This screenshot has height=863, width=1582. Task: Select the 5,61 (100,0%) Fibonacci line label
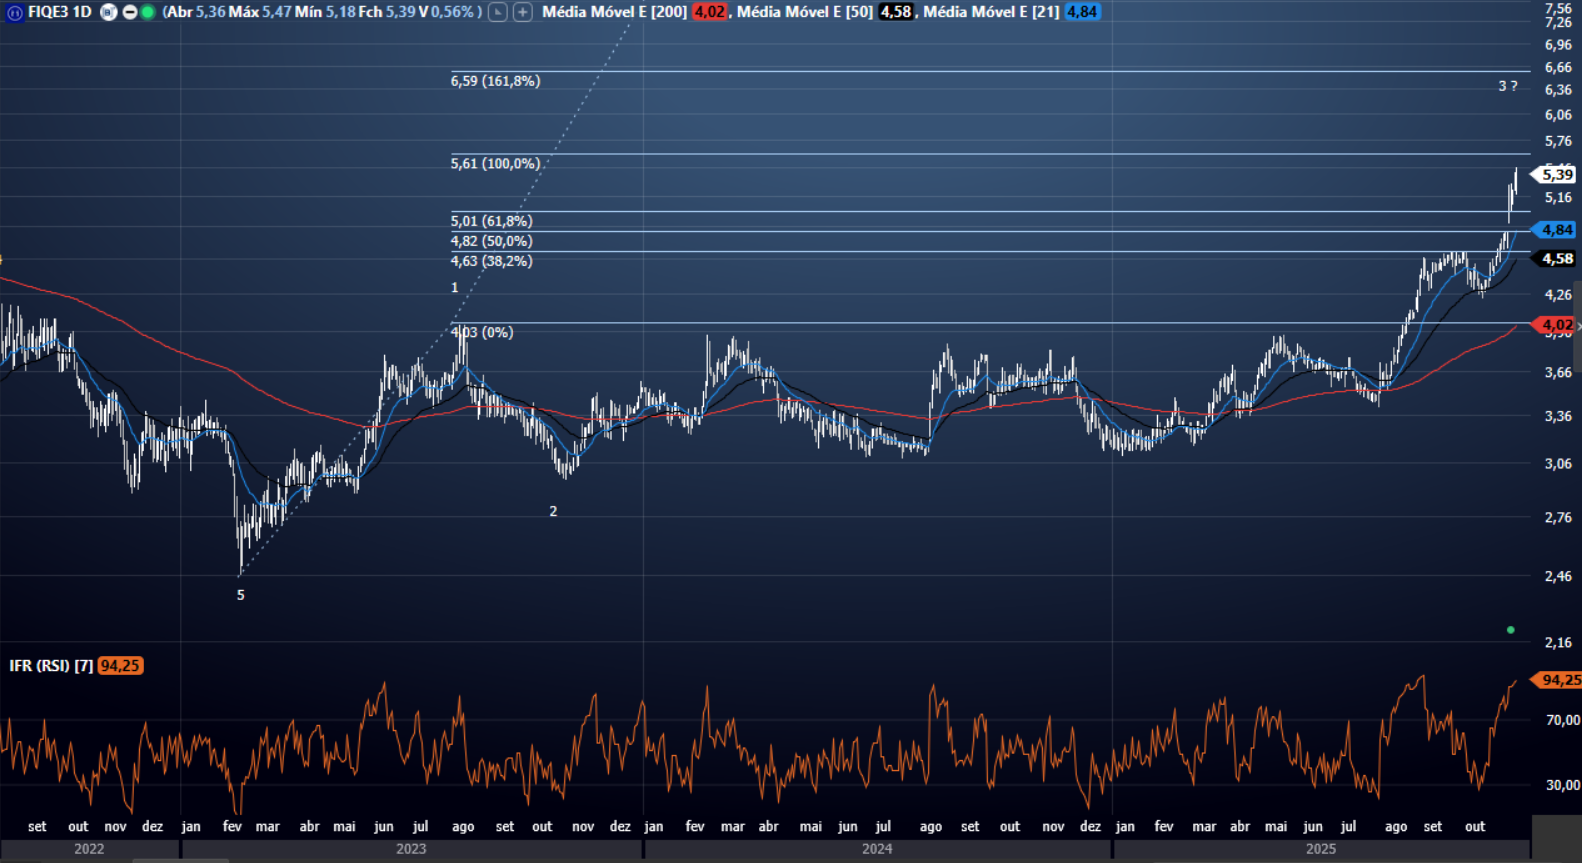pyautogui.click(x=495, y=163)
